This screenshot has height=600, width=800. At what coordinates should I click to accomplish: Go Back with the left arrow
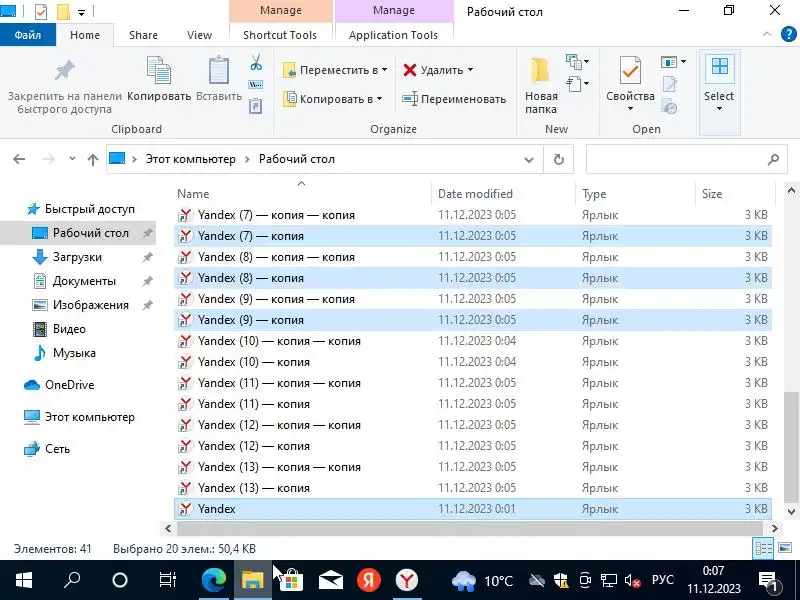click(x=19, y=160)
